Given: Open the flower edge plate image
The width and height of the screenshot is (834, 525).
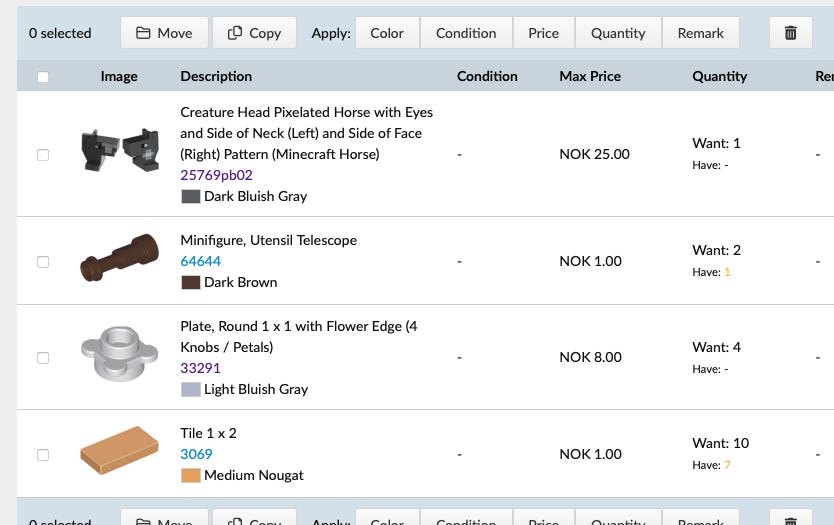Looking at the screenshot, I should (x=120, y=355).
